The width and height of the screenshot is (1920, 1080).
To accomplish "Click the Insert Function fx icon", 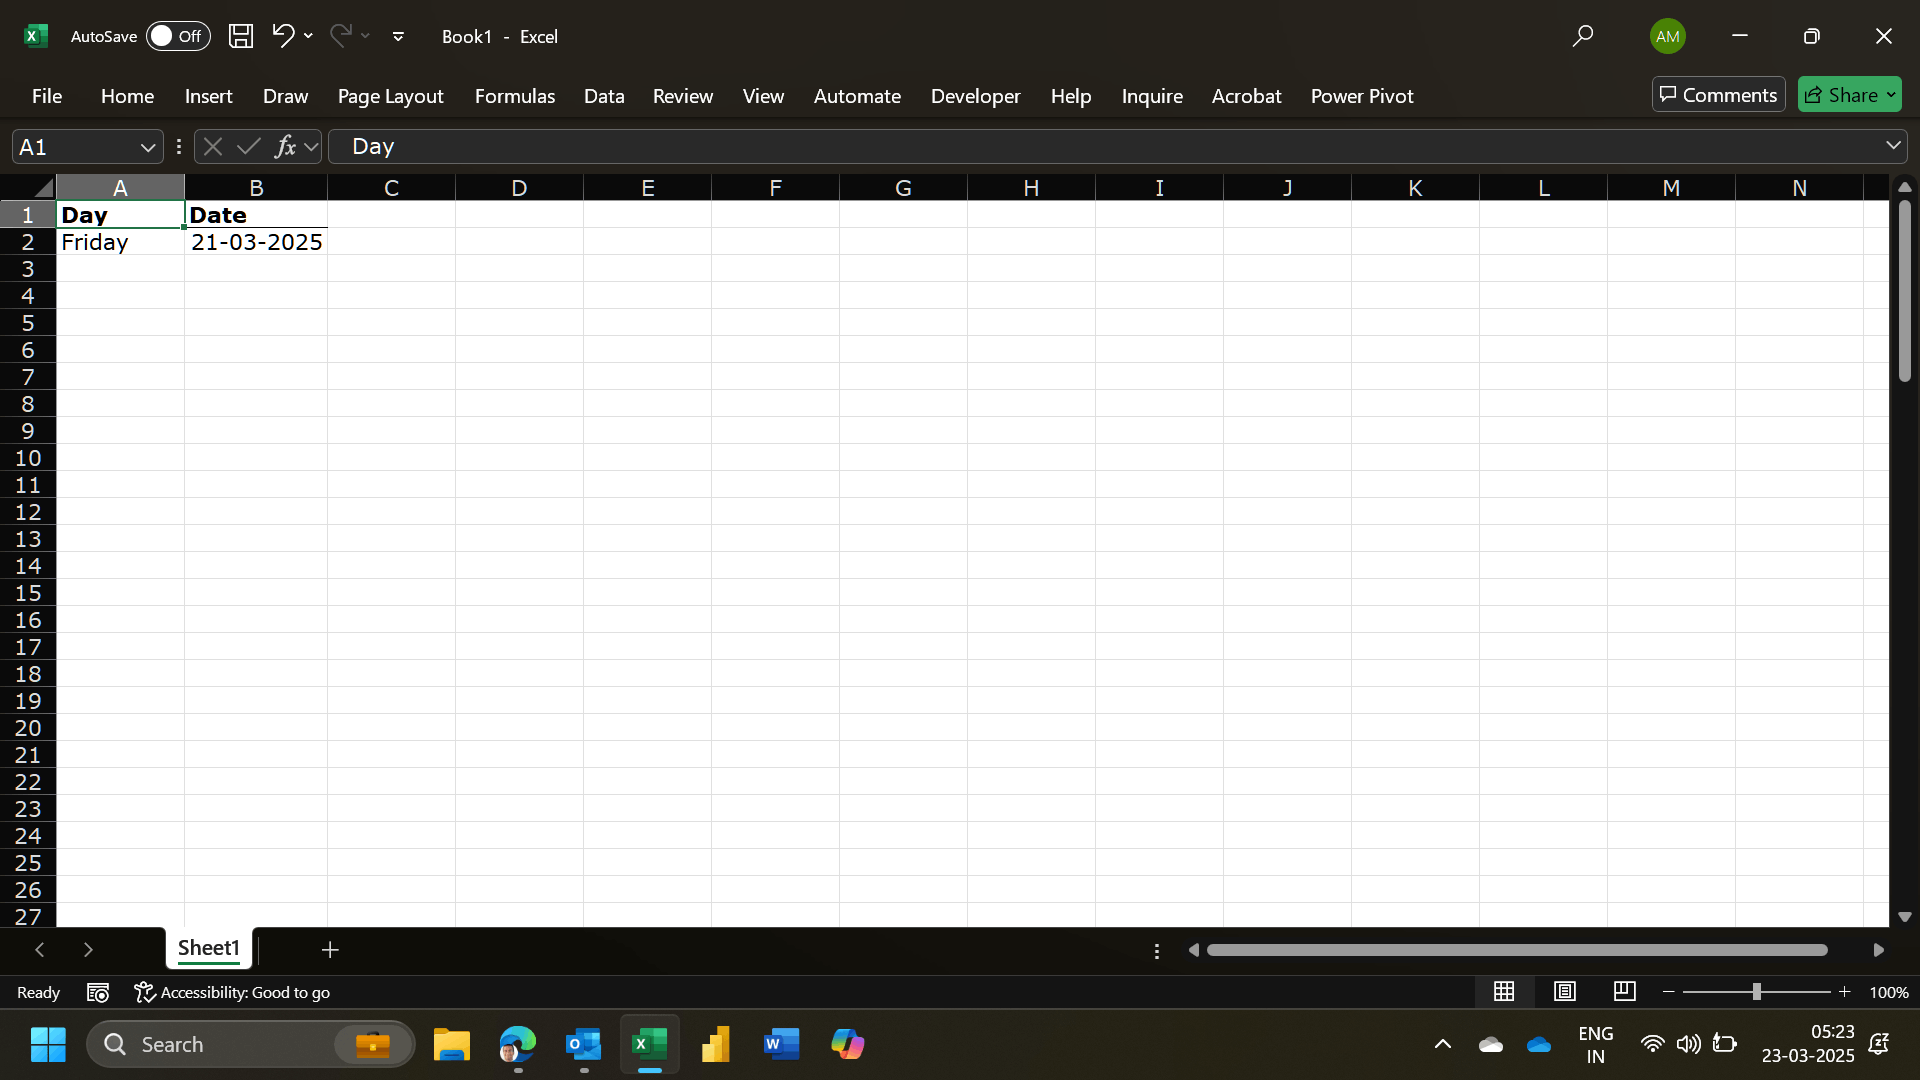I will (x=285, y=147).
